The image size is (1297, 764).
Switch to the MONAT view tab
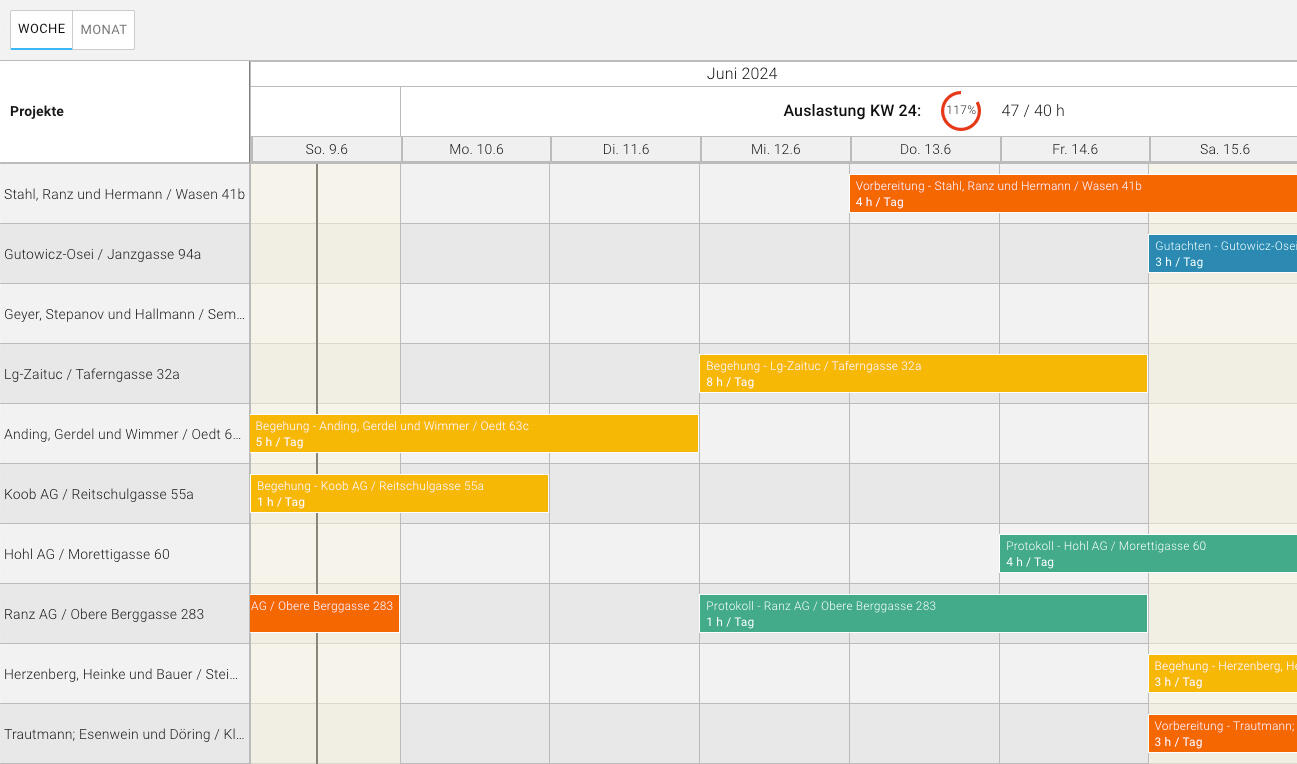[104, 30]
